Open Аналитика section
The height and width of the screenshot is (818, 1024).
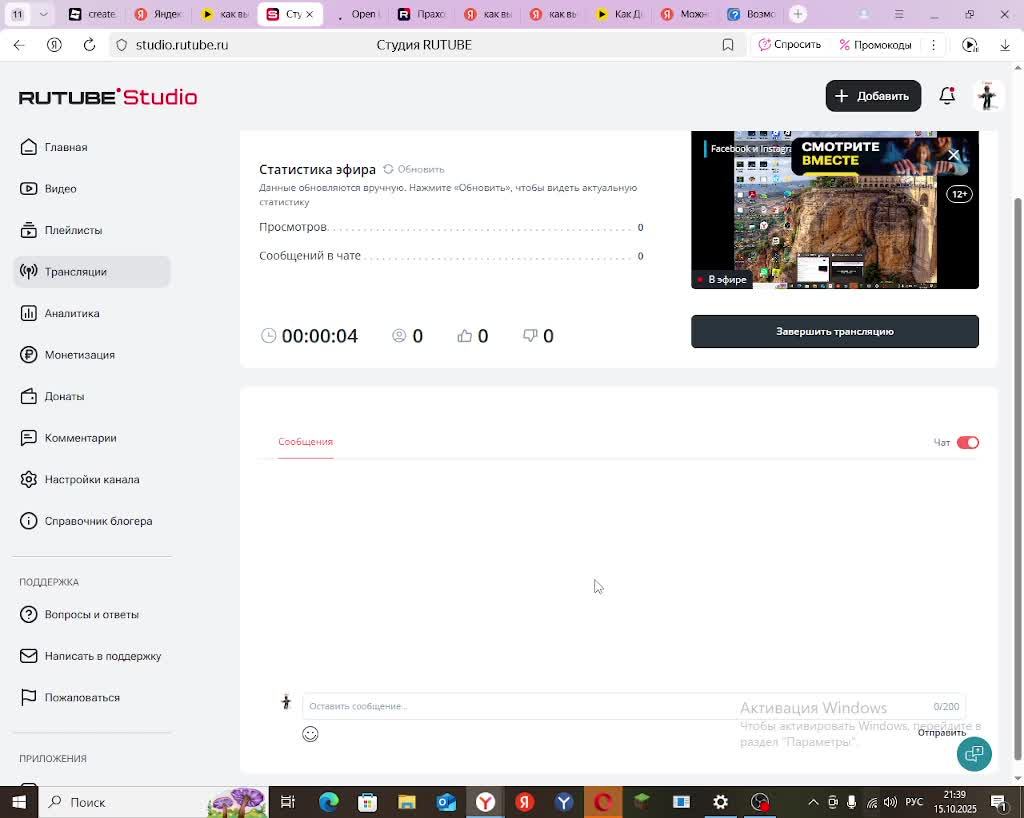click(x=59, y=313)
